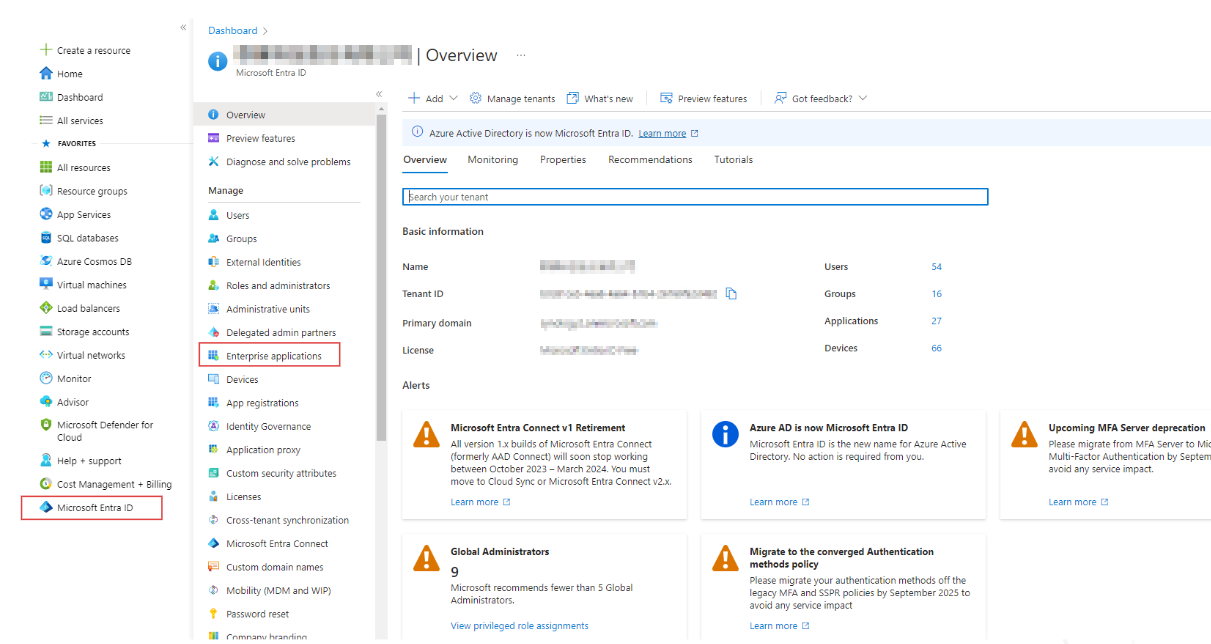Switch to the Monitoring tab
This screenshot has height=644, width=1211.
(493, 160)
